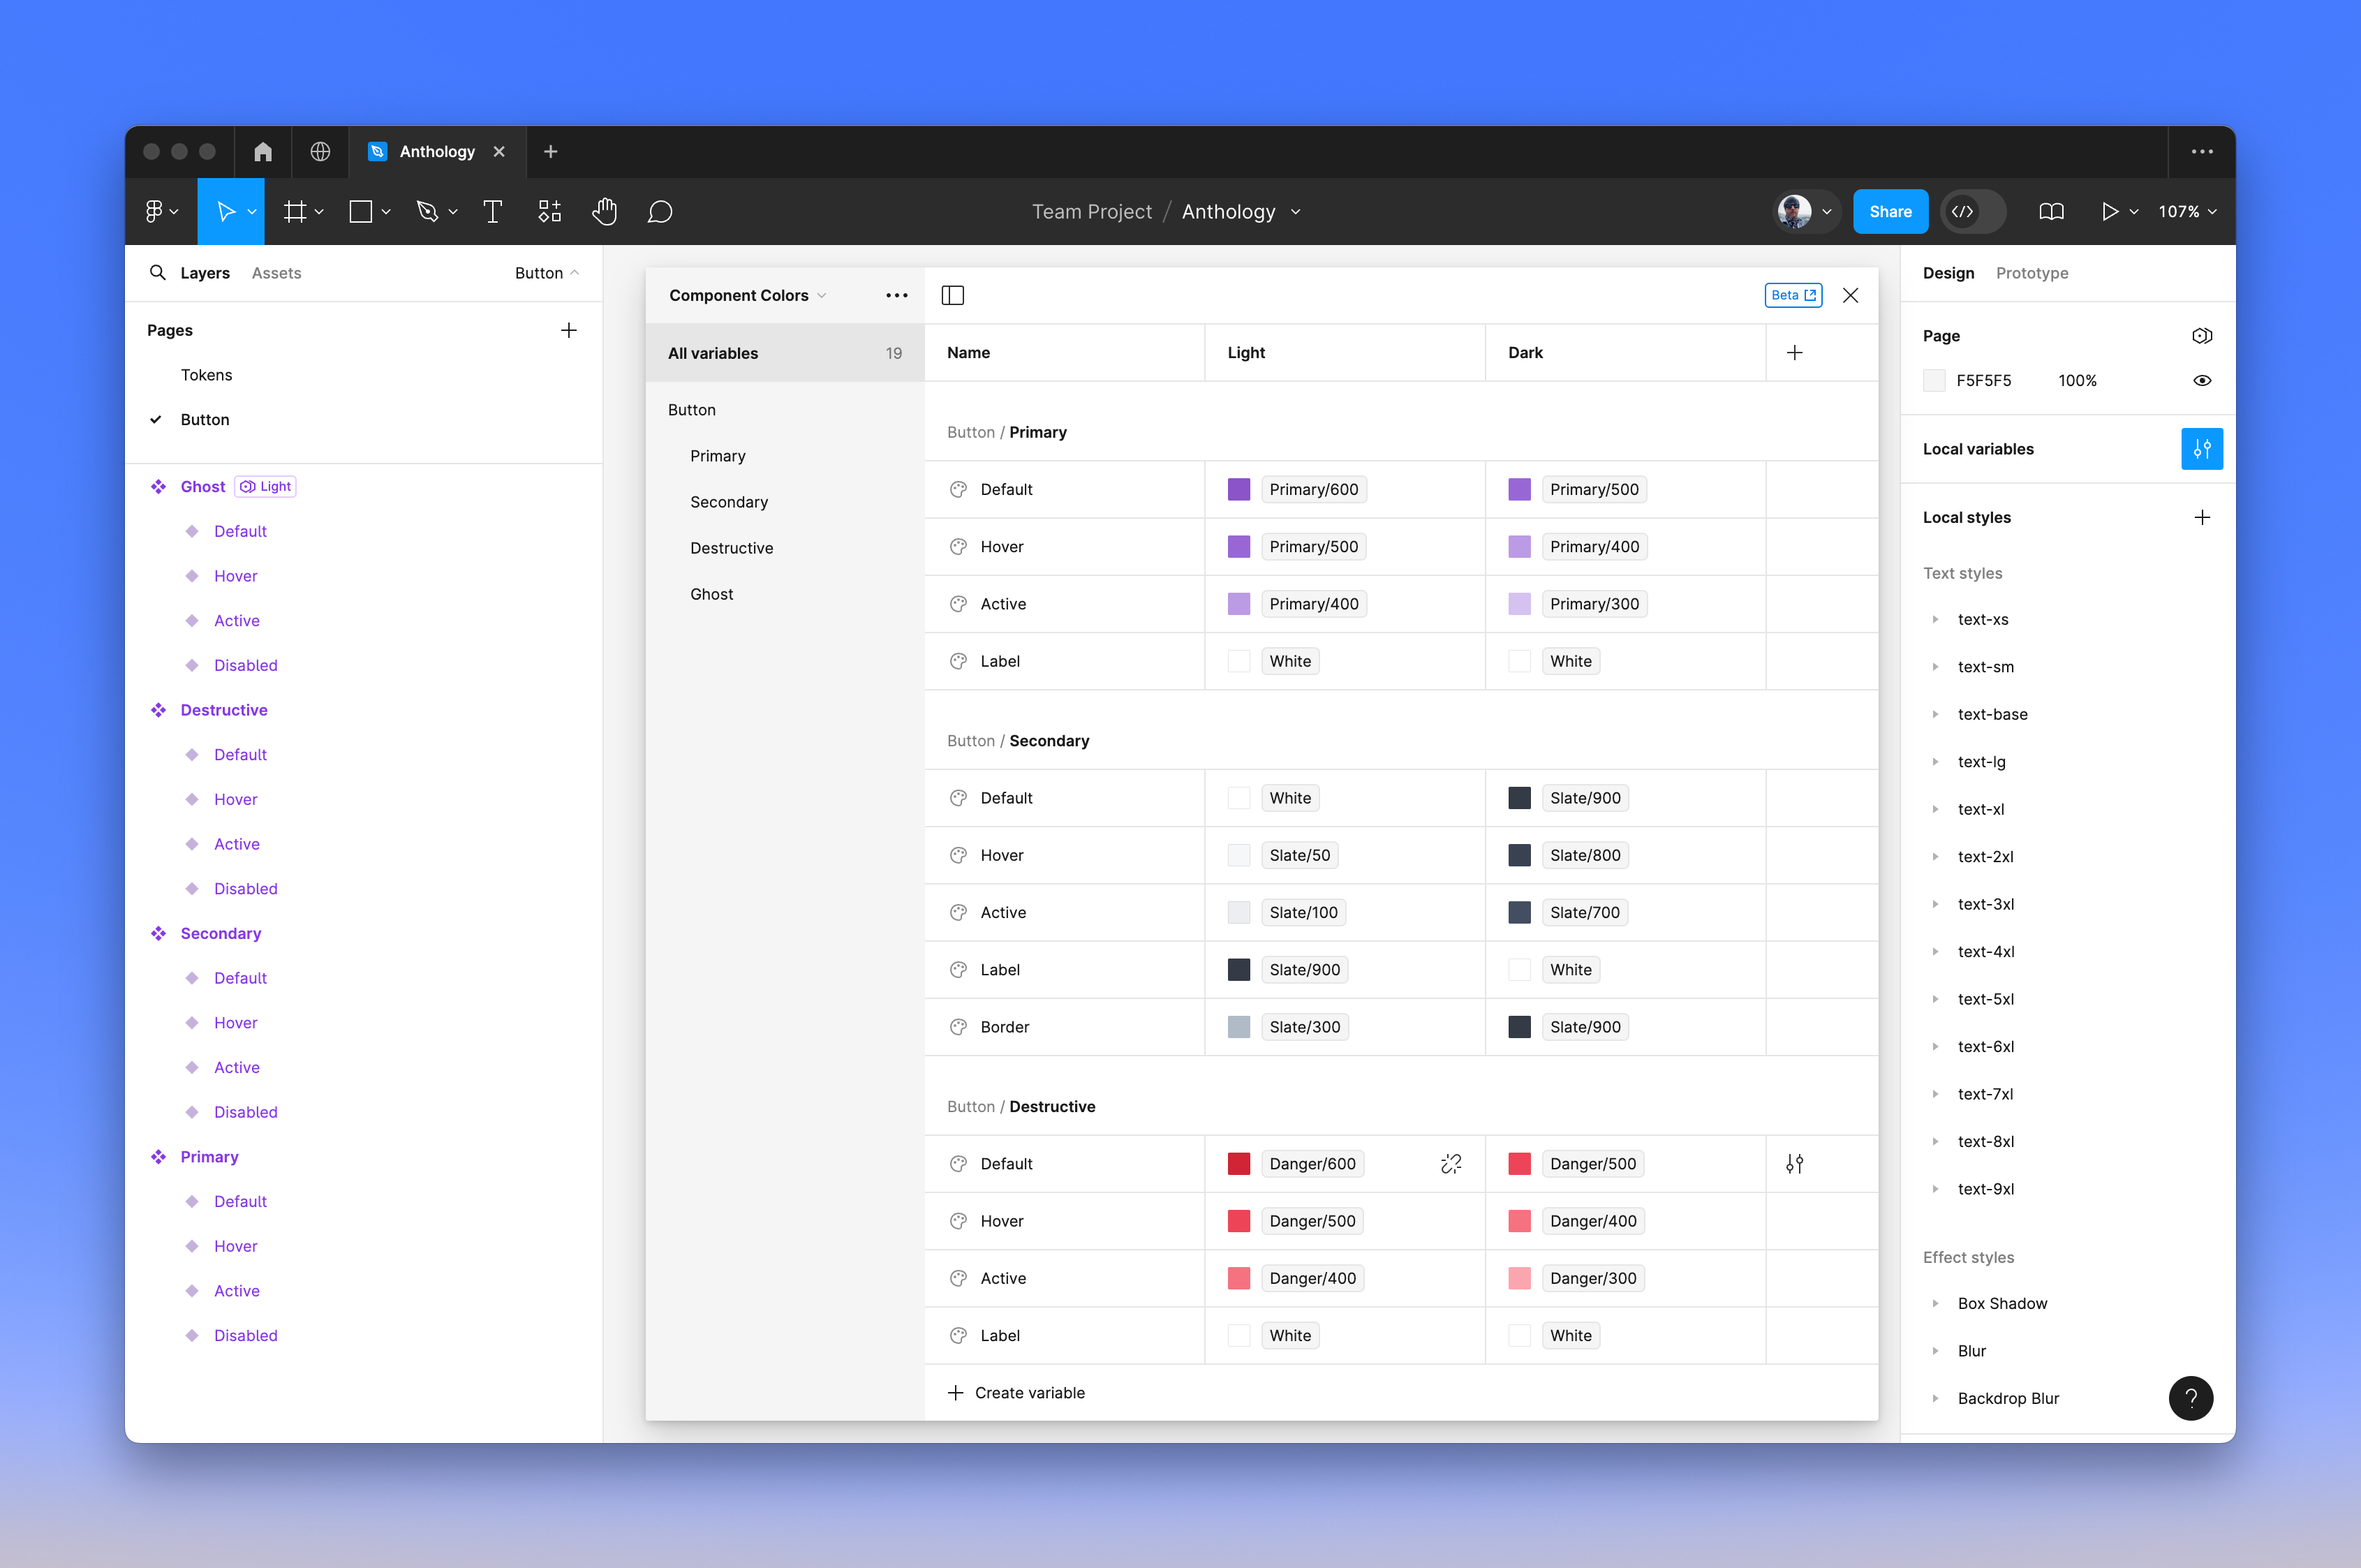Toggle the sidebar in Component Colors panel
The height and width of the screenshot is (1568, 2361).
click(952, 294)
